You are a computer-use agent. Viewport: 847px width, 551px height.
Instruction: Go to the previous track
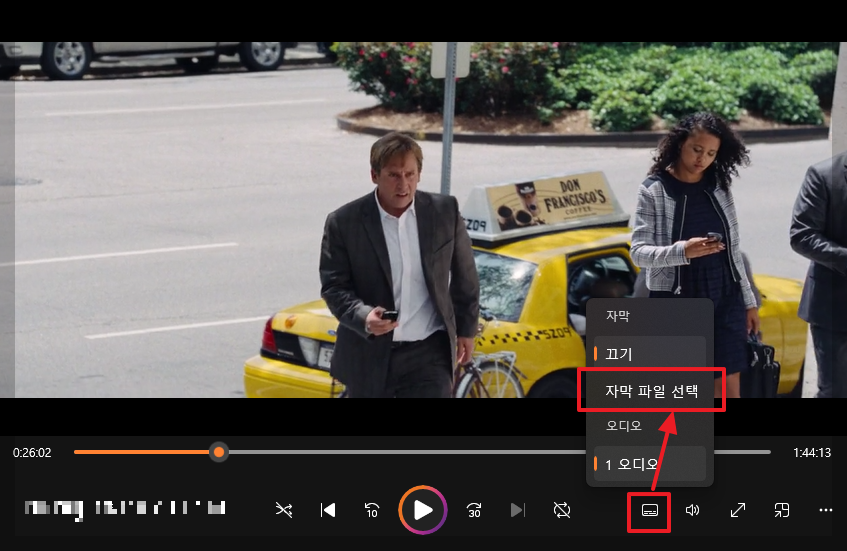[x=328, y=510]
